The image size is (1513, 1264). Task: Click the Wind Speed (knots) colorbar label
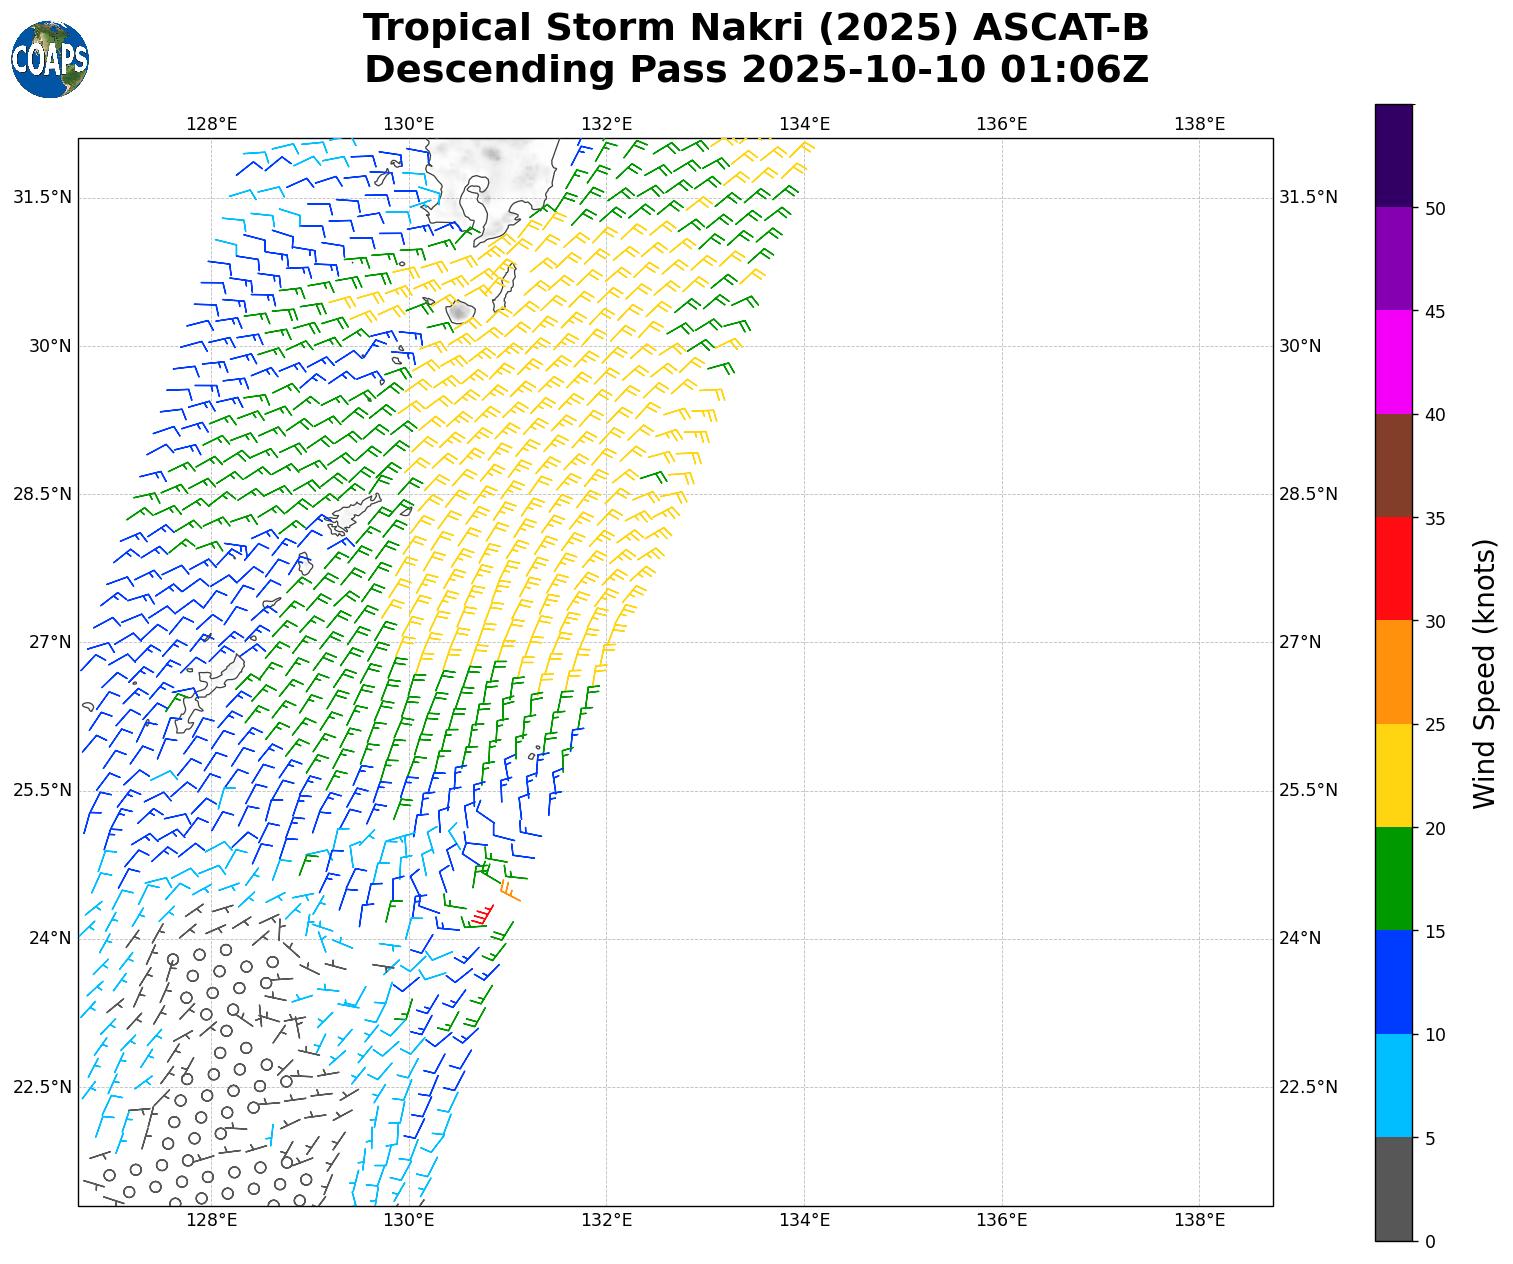(x=1486, y=673)
